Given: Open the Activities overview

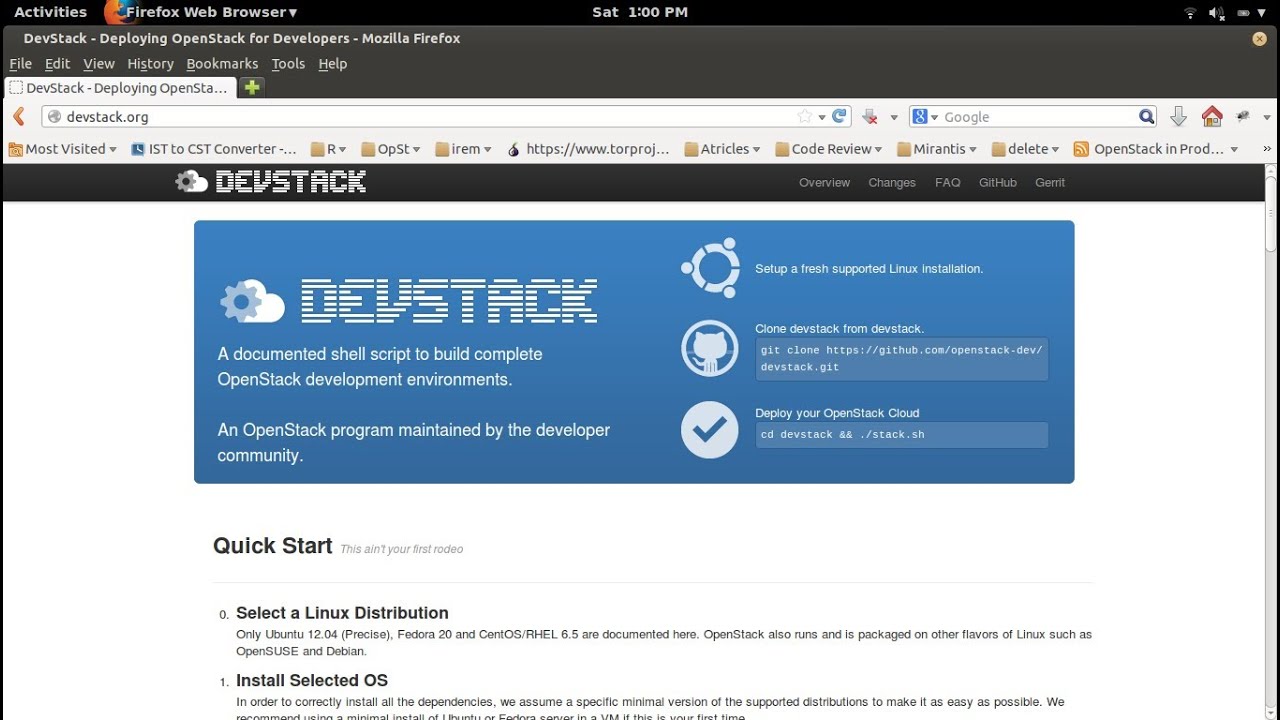Looking at the screenshot, I should pyautogui.click(x=50, y=12).
